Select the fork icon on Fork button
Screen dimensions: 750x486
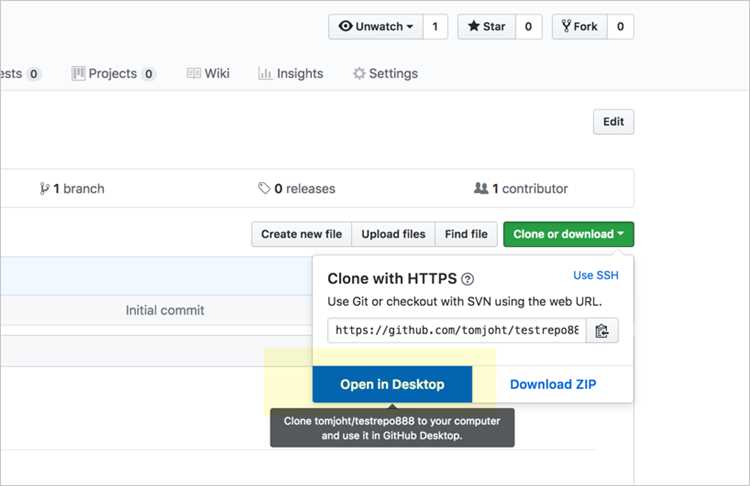coord(566,26)
